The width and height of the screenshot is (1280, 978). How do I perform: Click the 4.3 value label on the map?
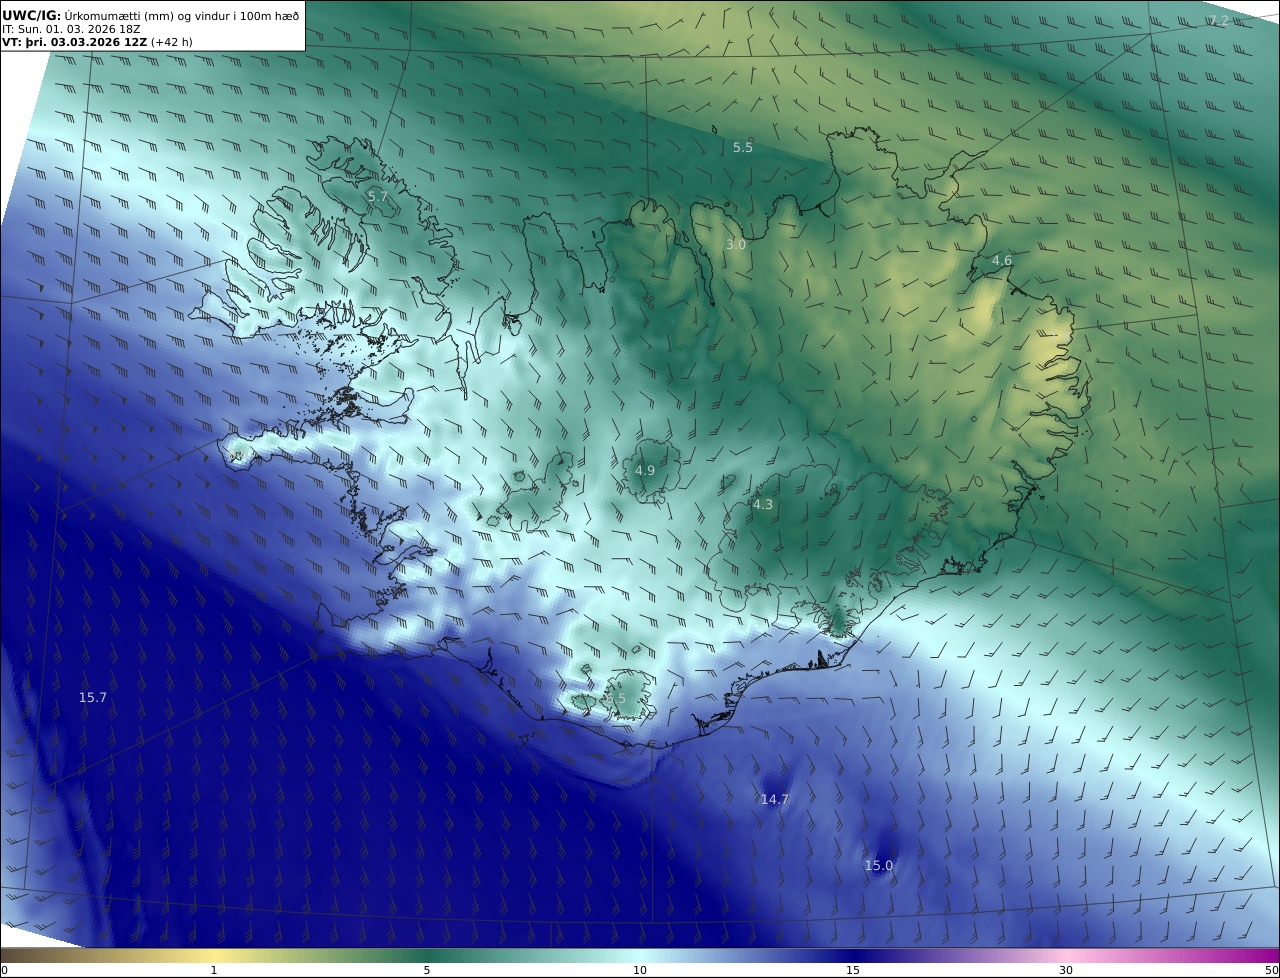[763, 505]
